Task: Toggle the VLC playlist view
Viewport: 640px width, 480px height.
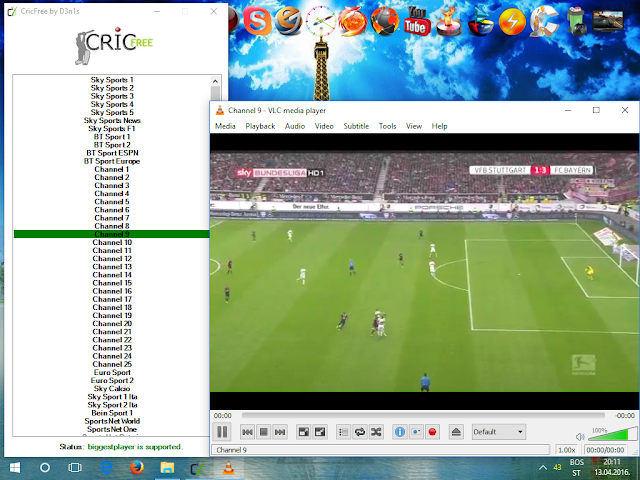Action: click(344, 432)
